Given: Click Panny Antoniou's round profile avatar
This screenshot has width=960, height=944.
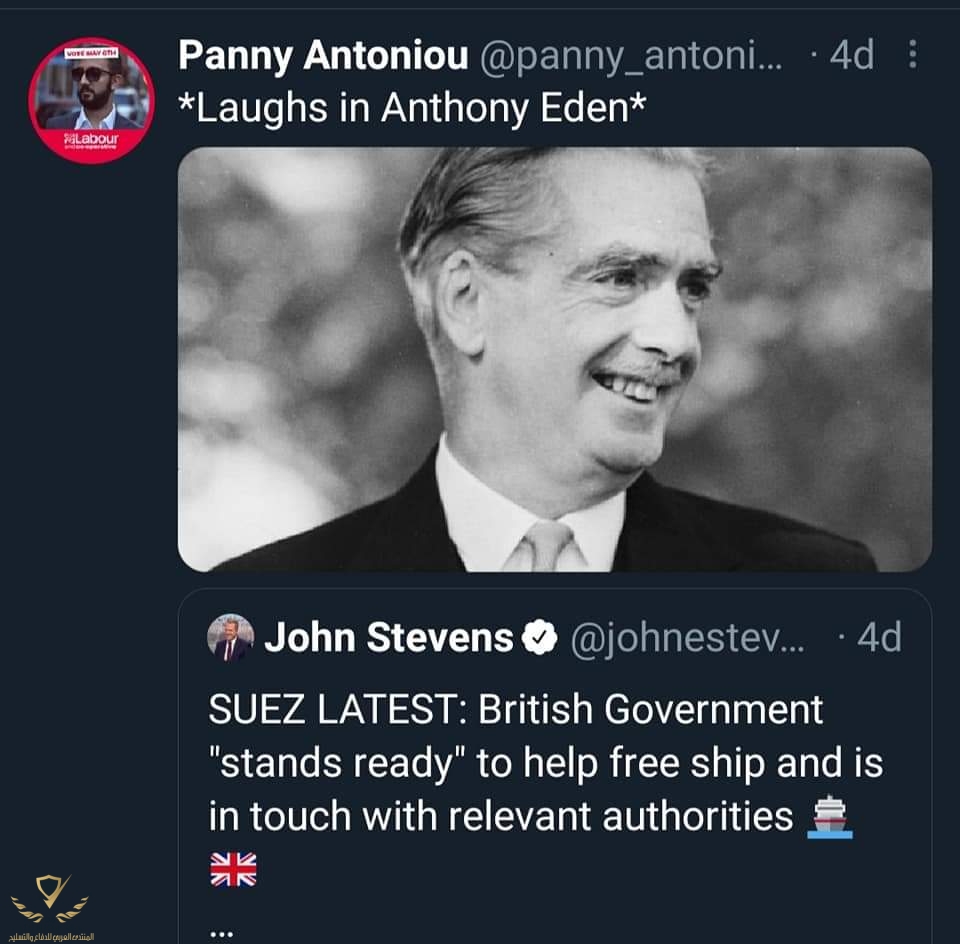Looking at the screenshot, I should click(x=91, y=100).
